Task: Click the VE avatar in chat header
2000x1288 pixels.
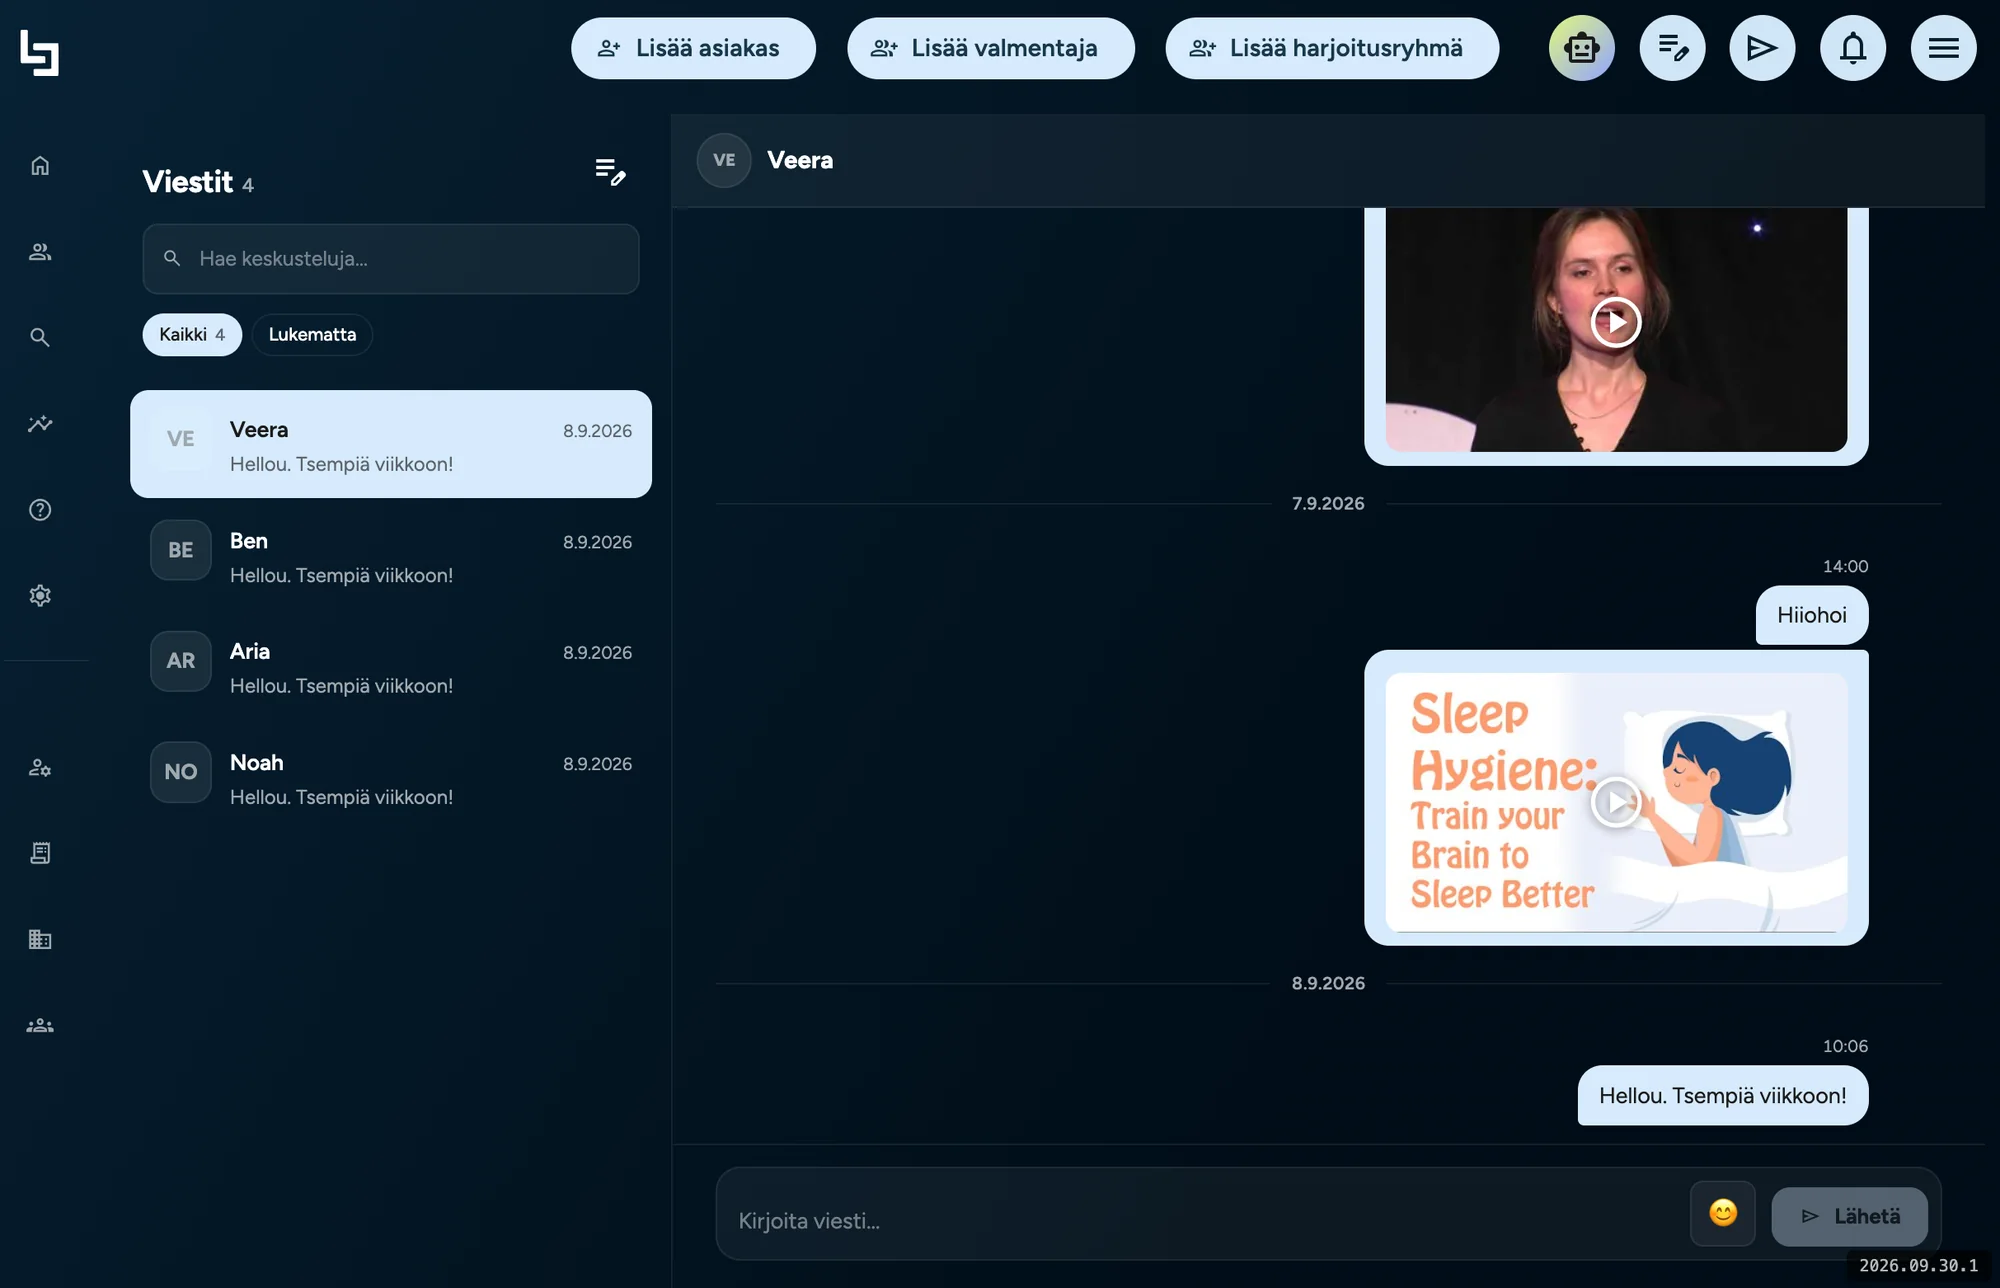Action: 724,160
